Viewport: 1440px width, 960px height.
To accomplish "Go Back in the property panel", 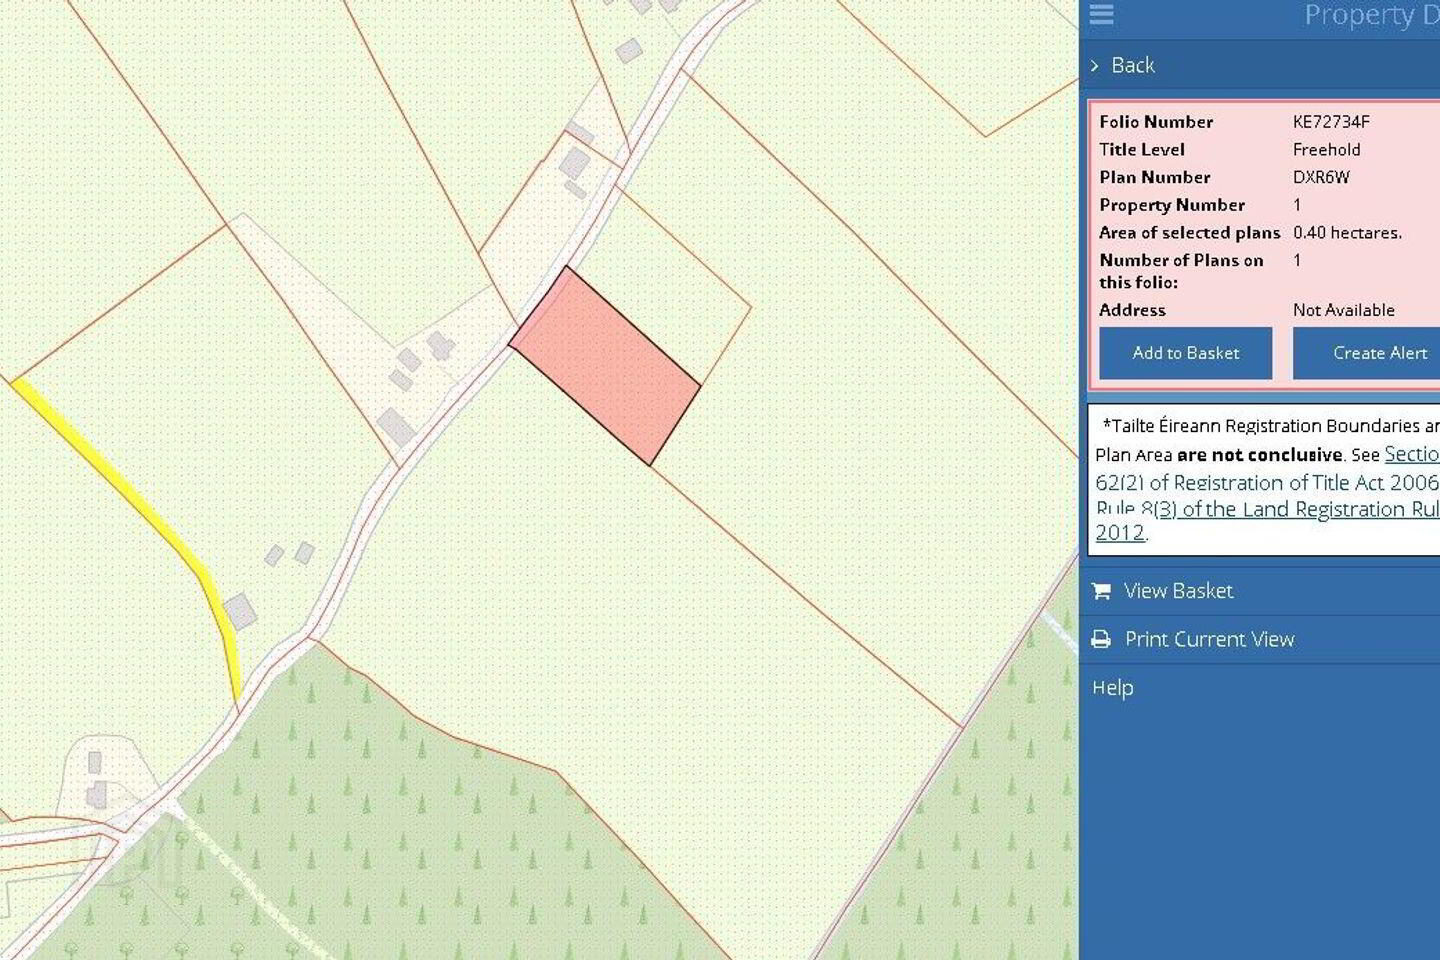I will point(1133,65).
